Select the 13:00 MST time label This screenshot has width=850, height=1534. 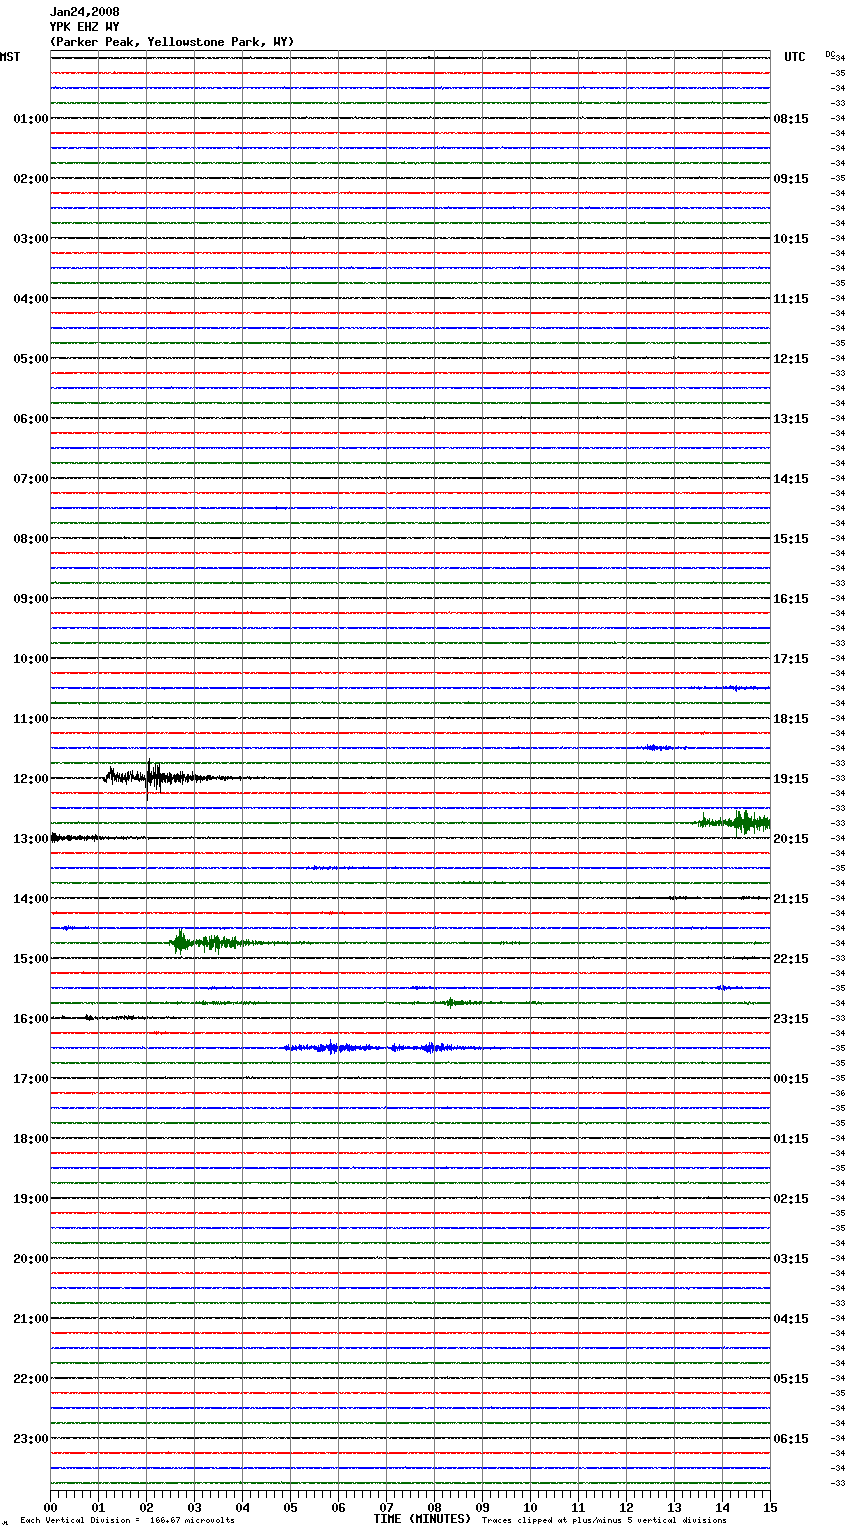pos(30,839)
